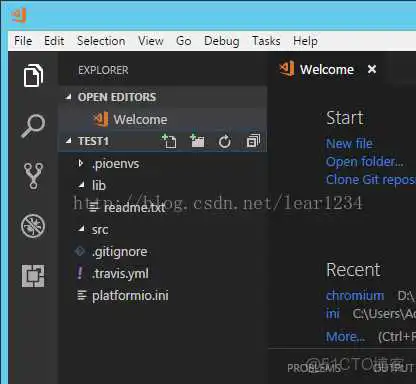Click the app logo in title bar
416x384 pixels.
[x=18, y=15]
